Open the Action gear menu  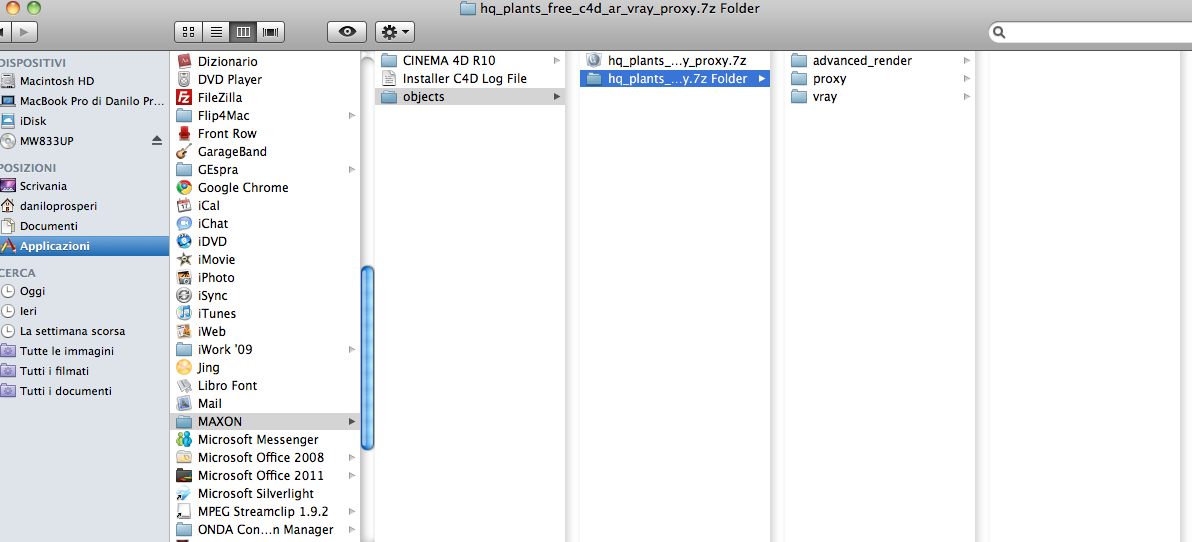(x=395, y=32)
